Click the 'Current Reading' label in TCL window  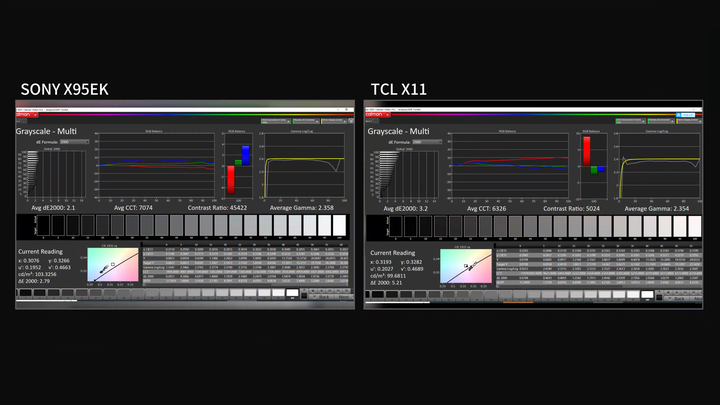393,253
